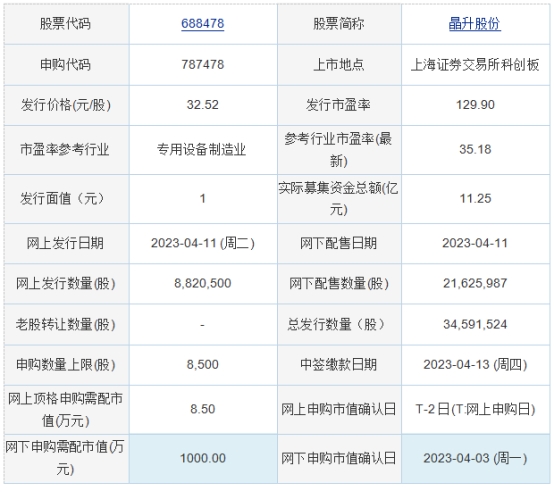Click the 申购数量上限 value 8,500
This screenshot has width=554, height=492.
click(x=202, y=364)
